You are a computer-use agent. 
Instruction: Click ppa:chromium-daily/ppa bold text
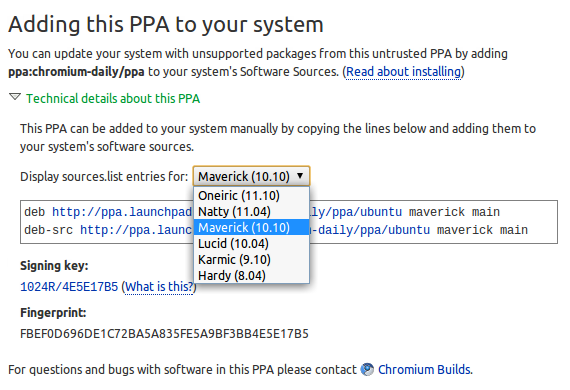pyautogui.click(x=76, y=72)
